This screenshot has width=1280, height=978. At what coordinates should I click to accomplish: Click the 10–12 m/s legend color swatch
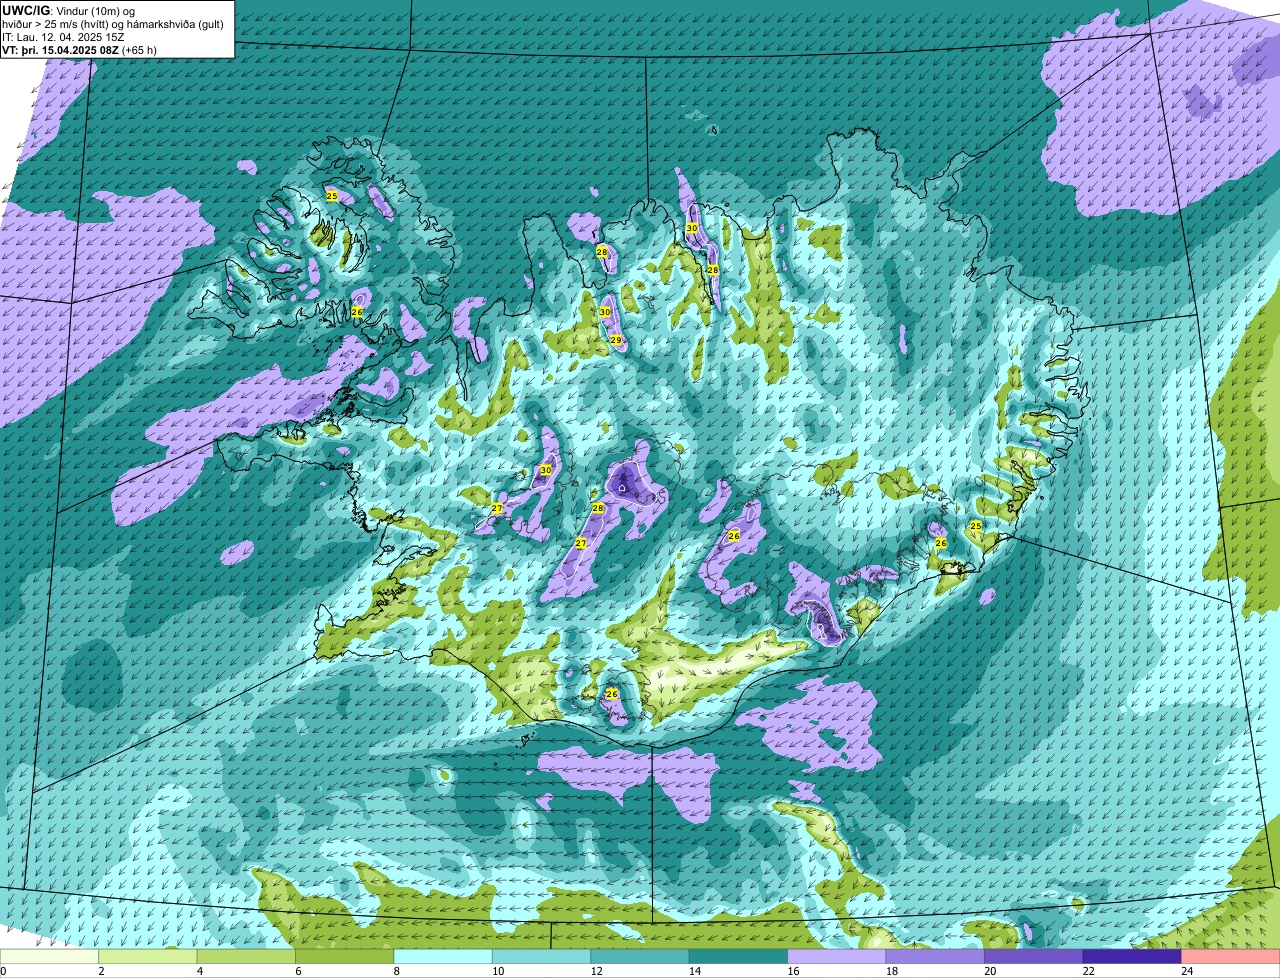click(x=542, y=957)
